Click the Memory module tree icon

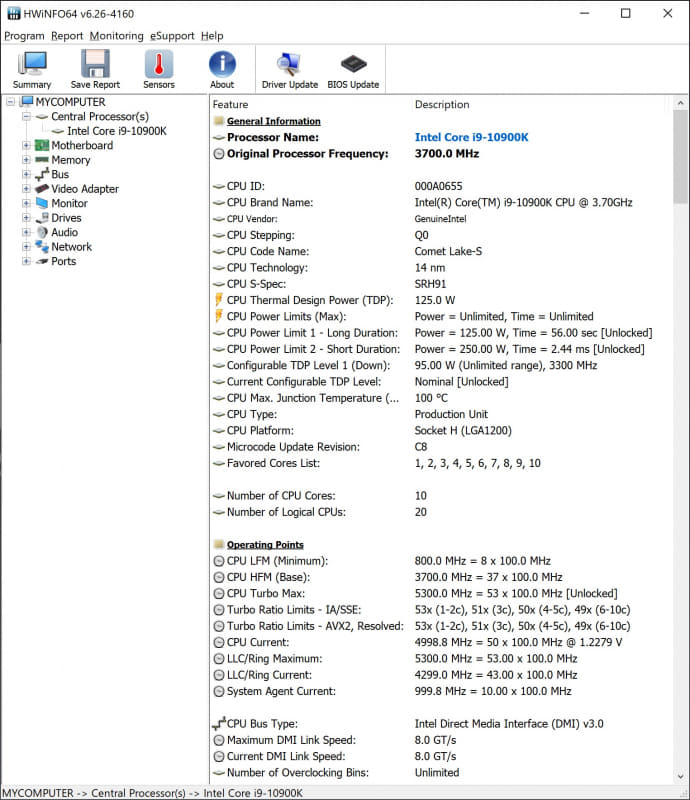42,160
